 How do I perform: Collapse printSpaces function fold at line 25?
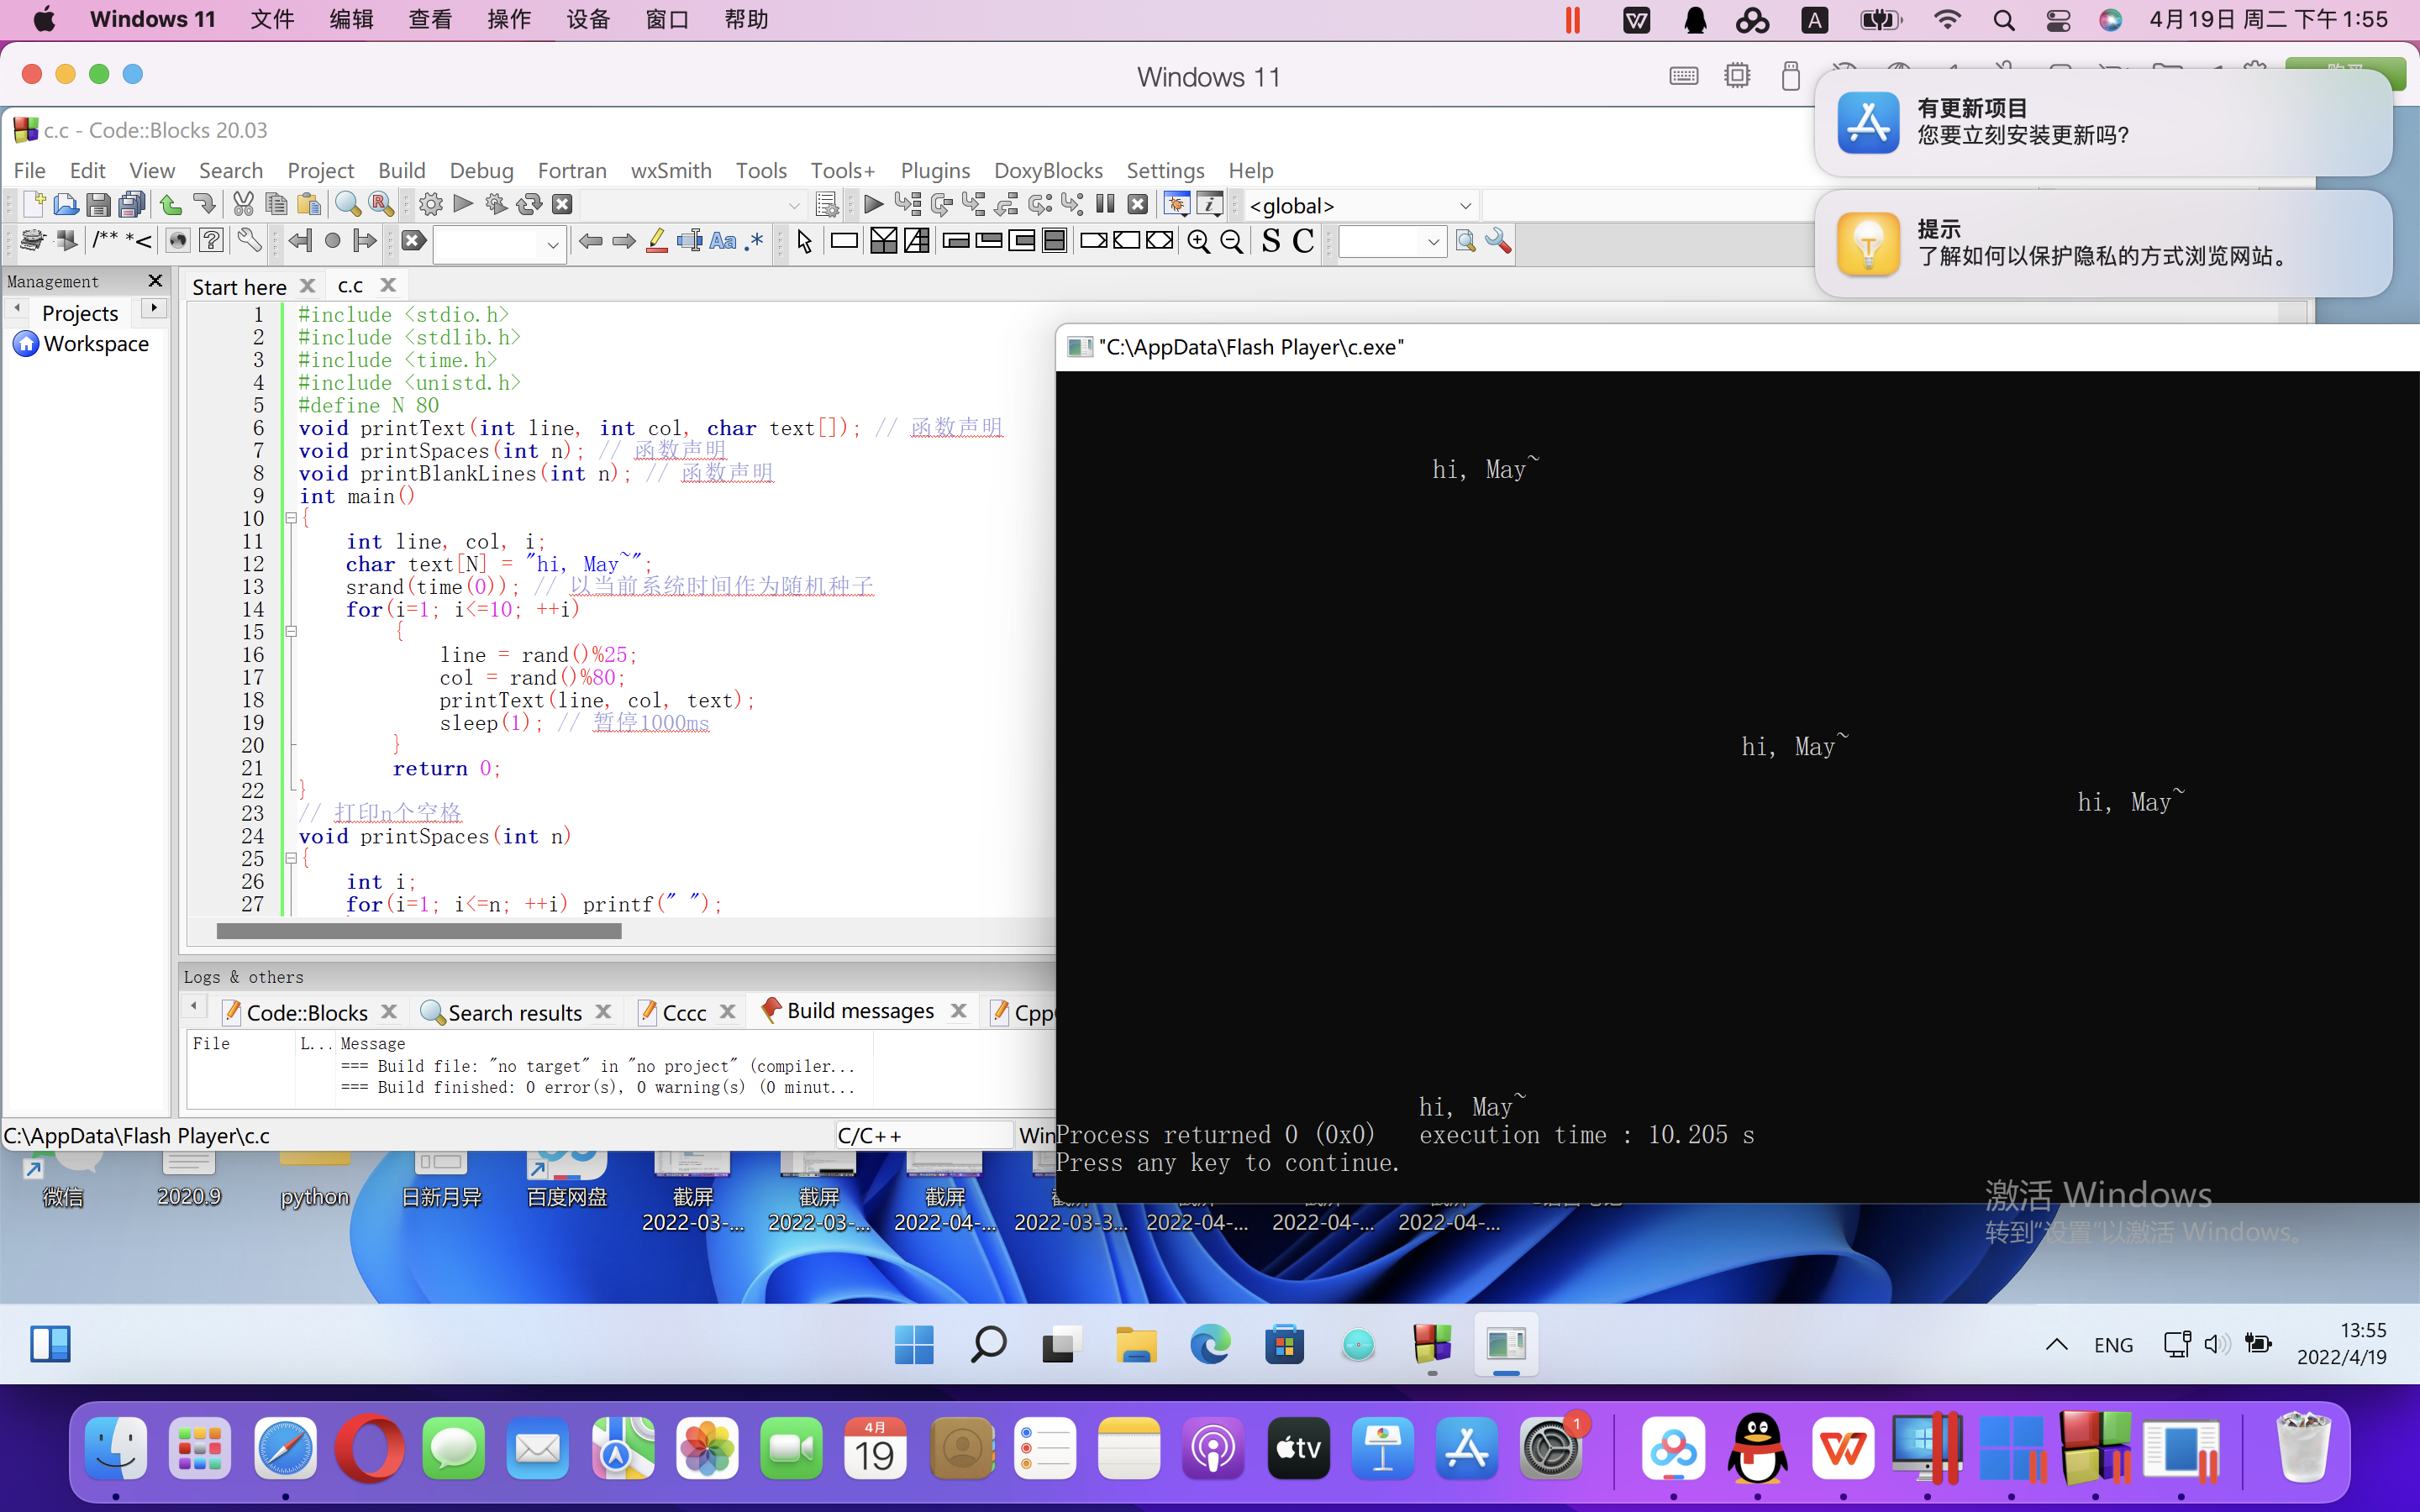click(x=291, y=858)
